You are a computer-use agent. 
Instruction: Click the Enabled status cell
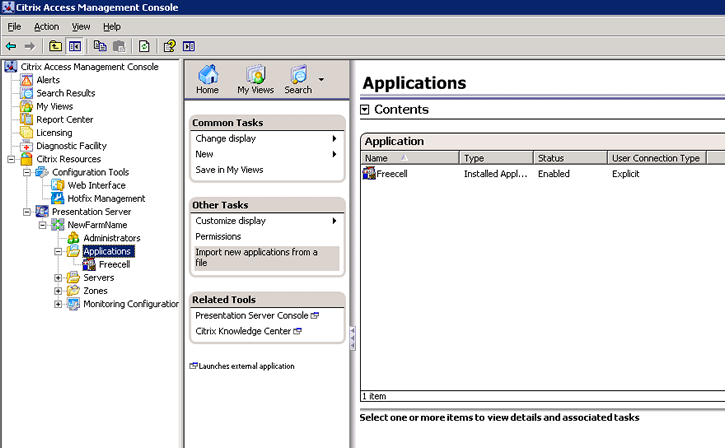pos(553,174)
